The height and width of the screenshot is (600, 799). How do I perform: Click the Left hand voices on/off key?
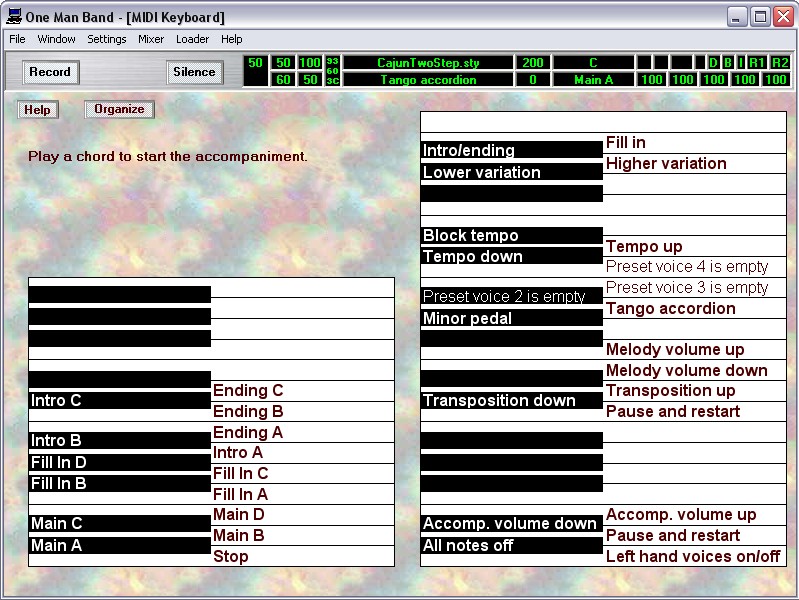(x=695, y=556)
